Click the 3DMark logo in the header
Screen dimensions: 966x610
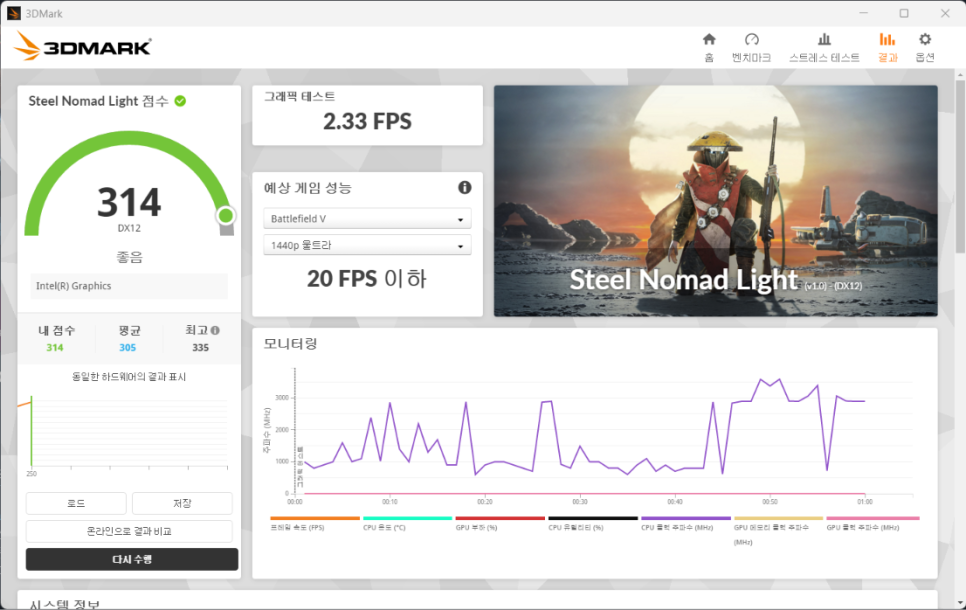click(x=83, y=46)
